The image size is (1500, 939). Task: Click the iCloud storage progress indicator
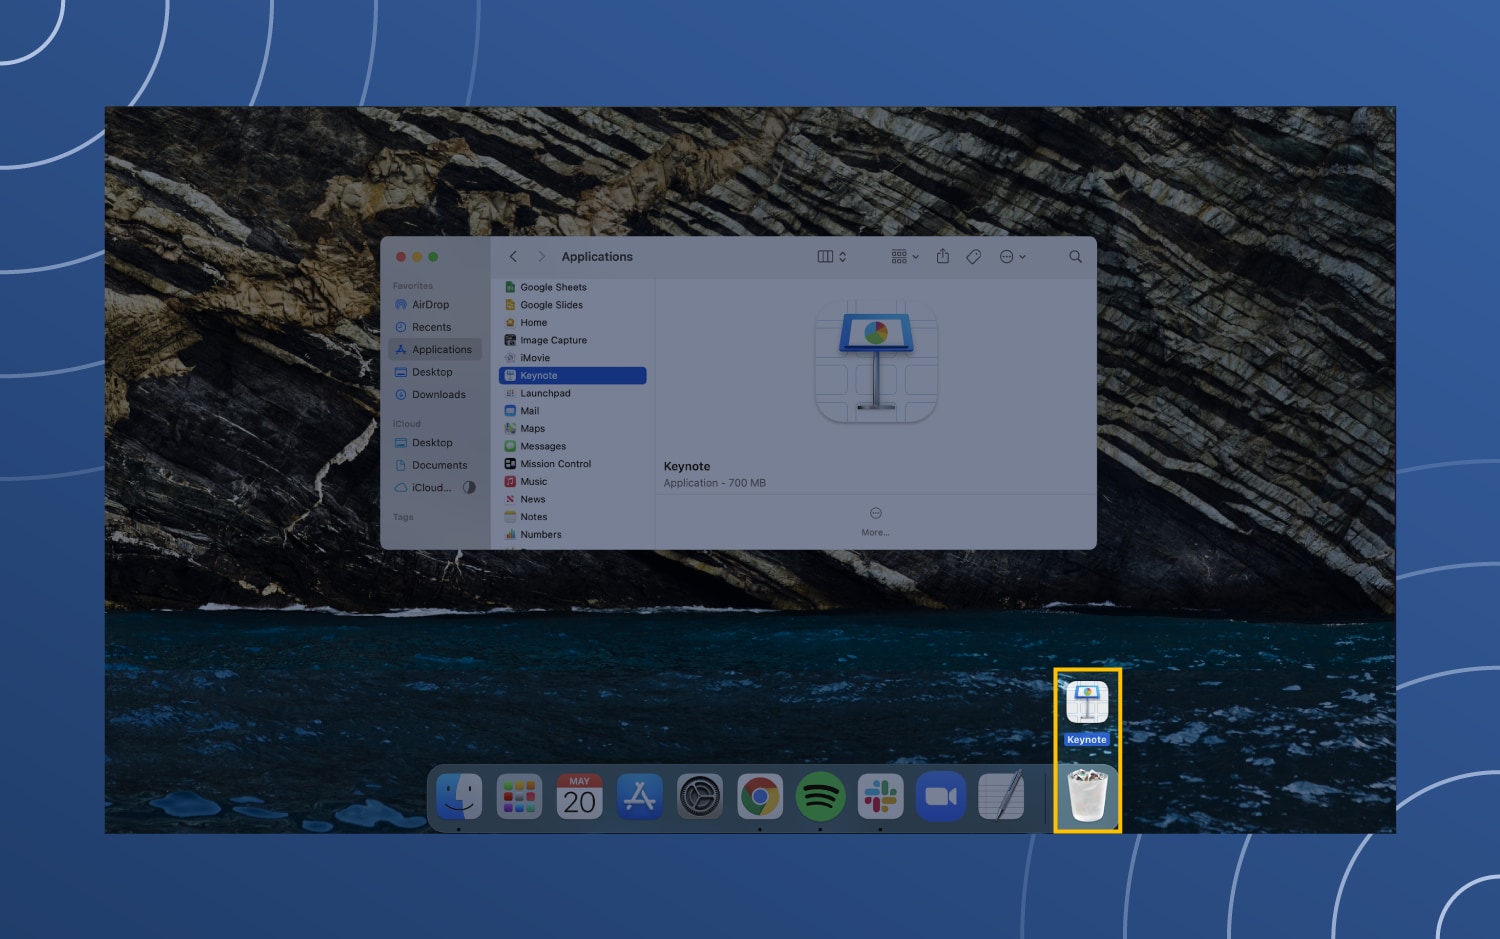pyautogui.click(x=469, y=488)
